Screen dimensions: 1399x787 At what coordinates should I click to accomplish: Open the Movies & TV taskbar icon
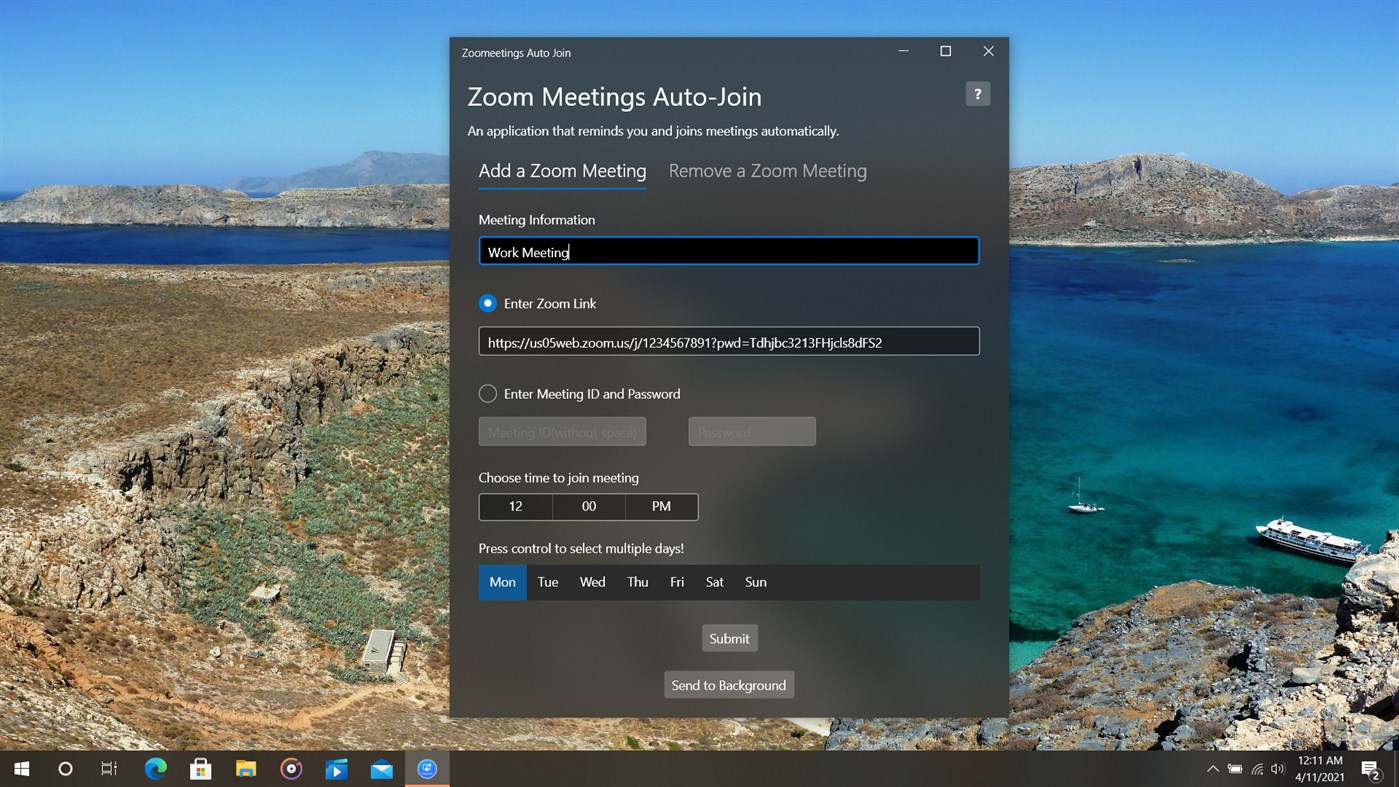[336, 768]
